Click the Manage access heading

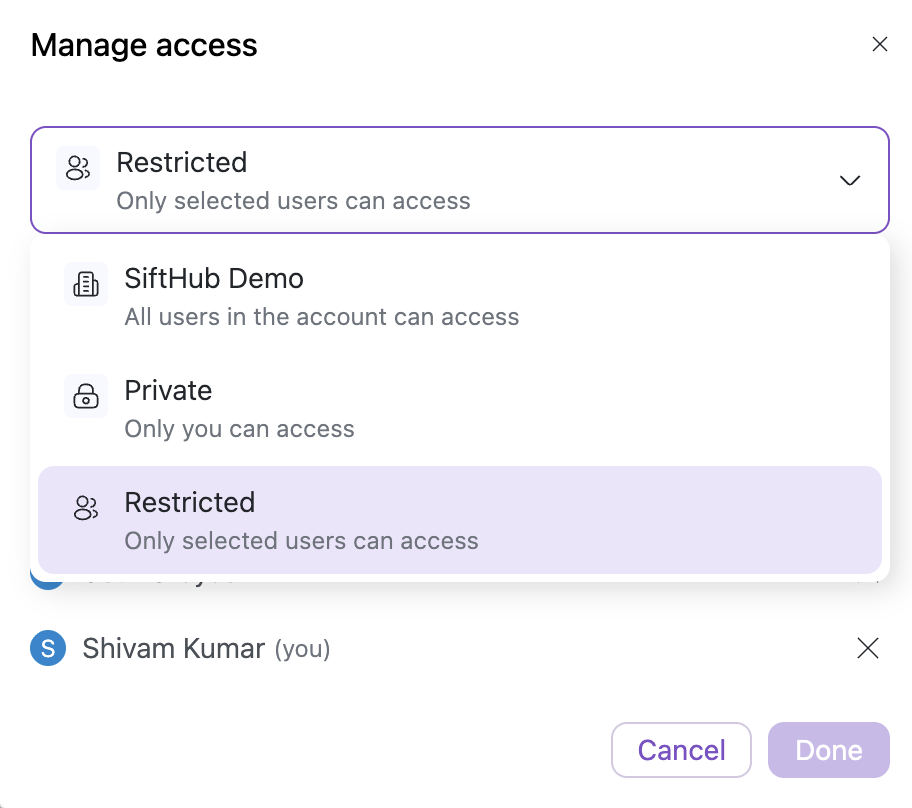144,45
